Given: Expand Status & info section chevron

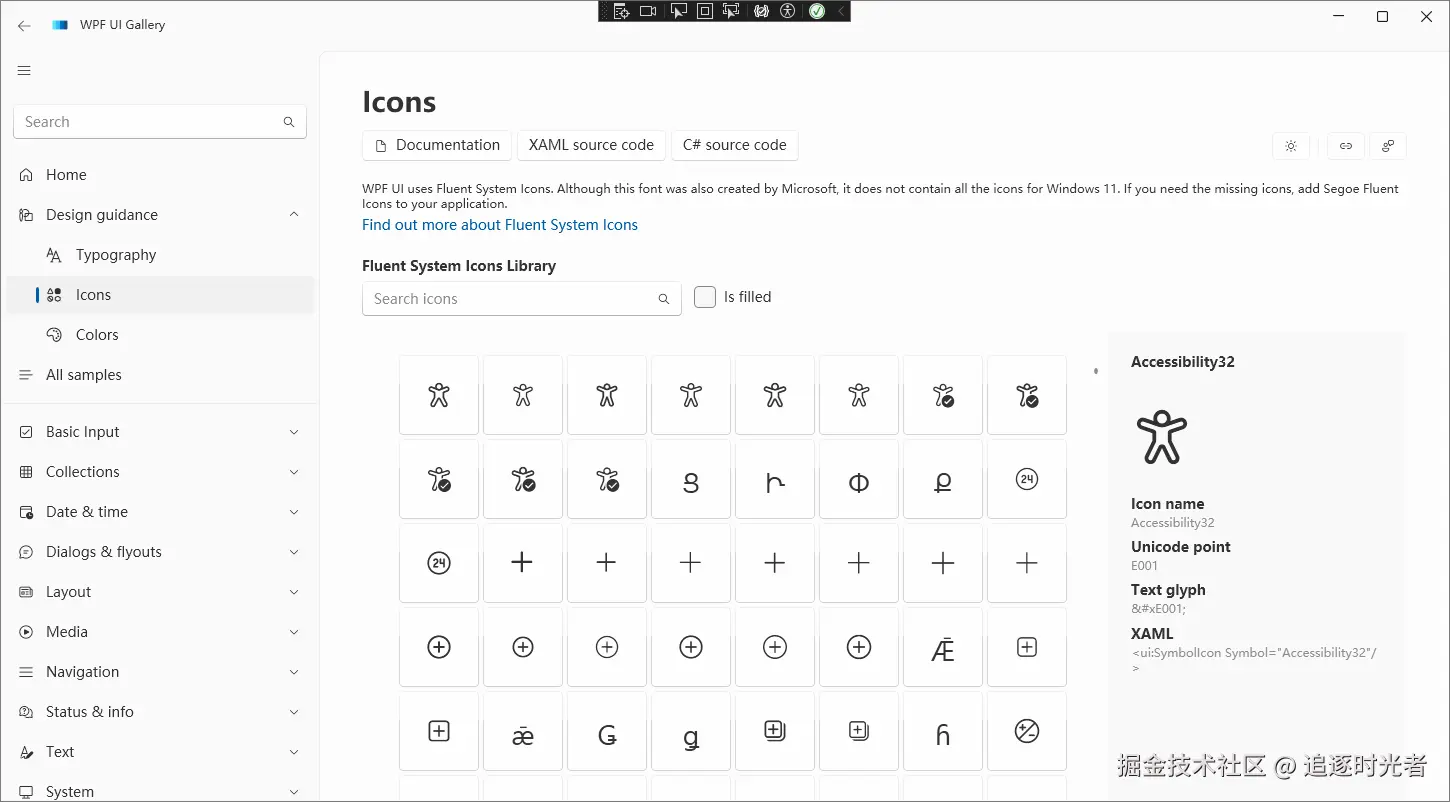Looking at the screenshot, I should (294, 712).
